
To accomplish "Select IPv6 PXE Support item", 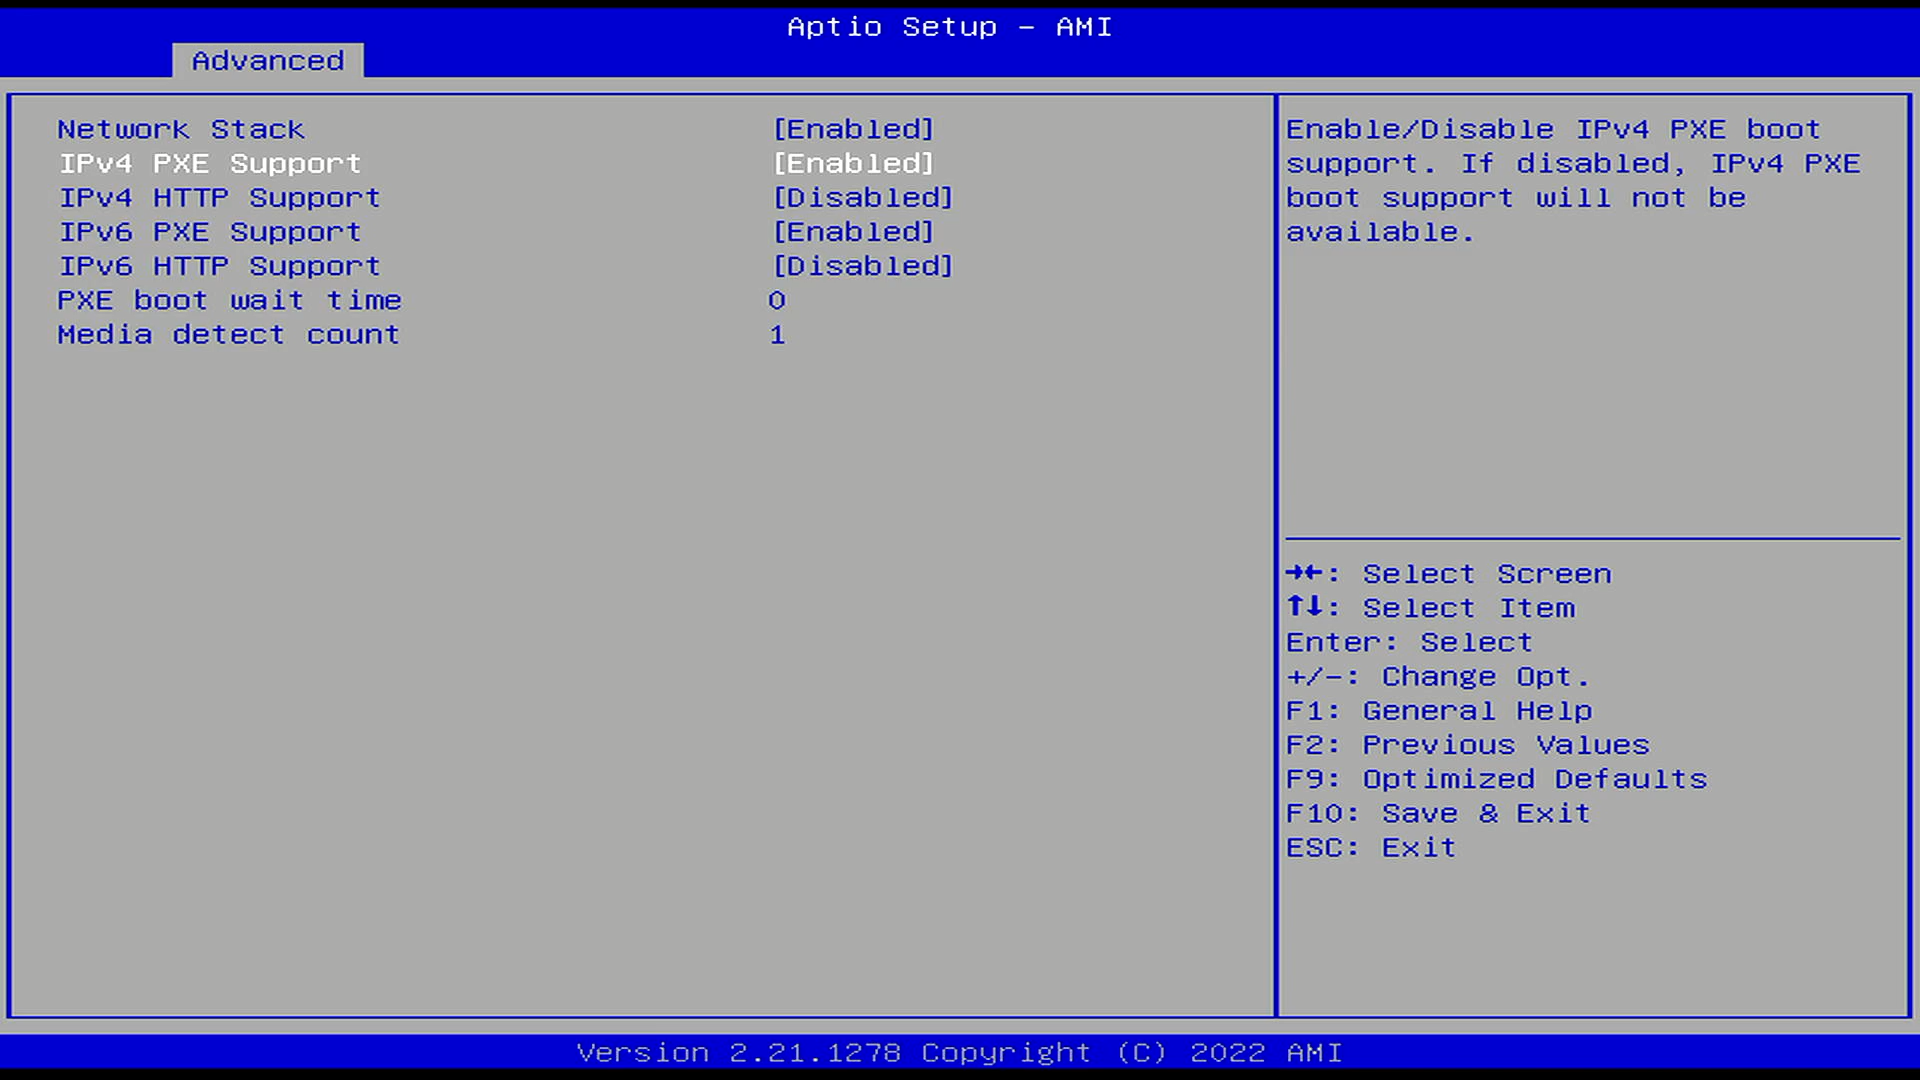I will tap(210, 232).
